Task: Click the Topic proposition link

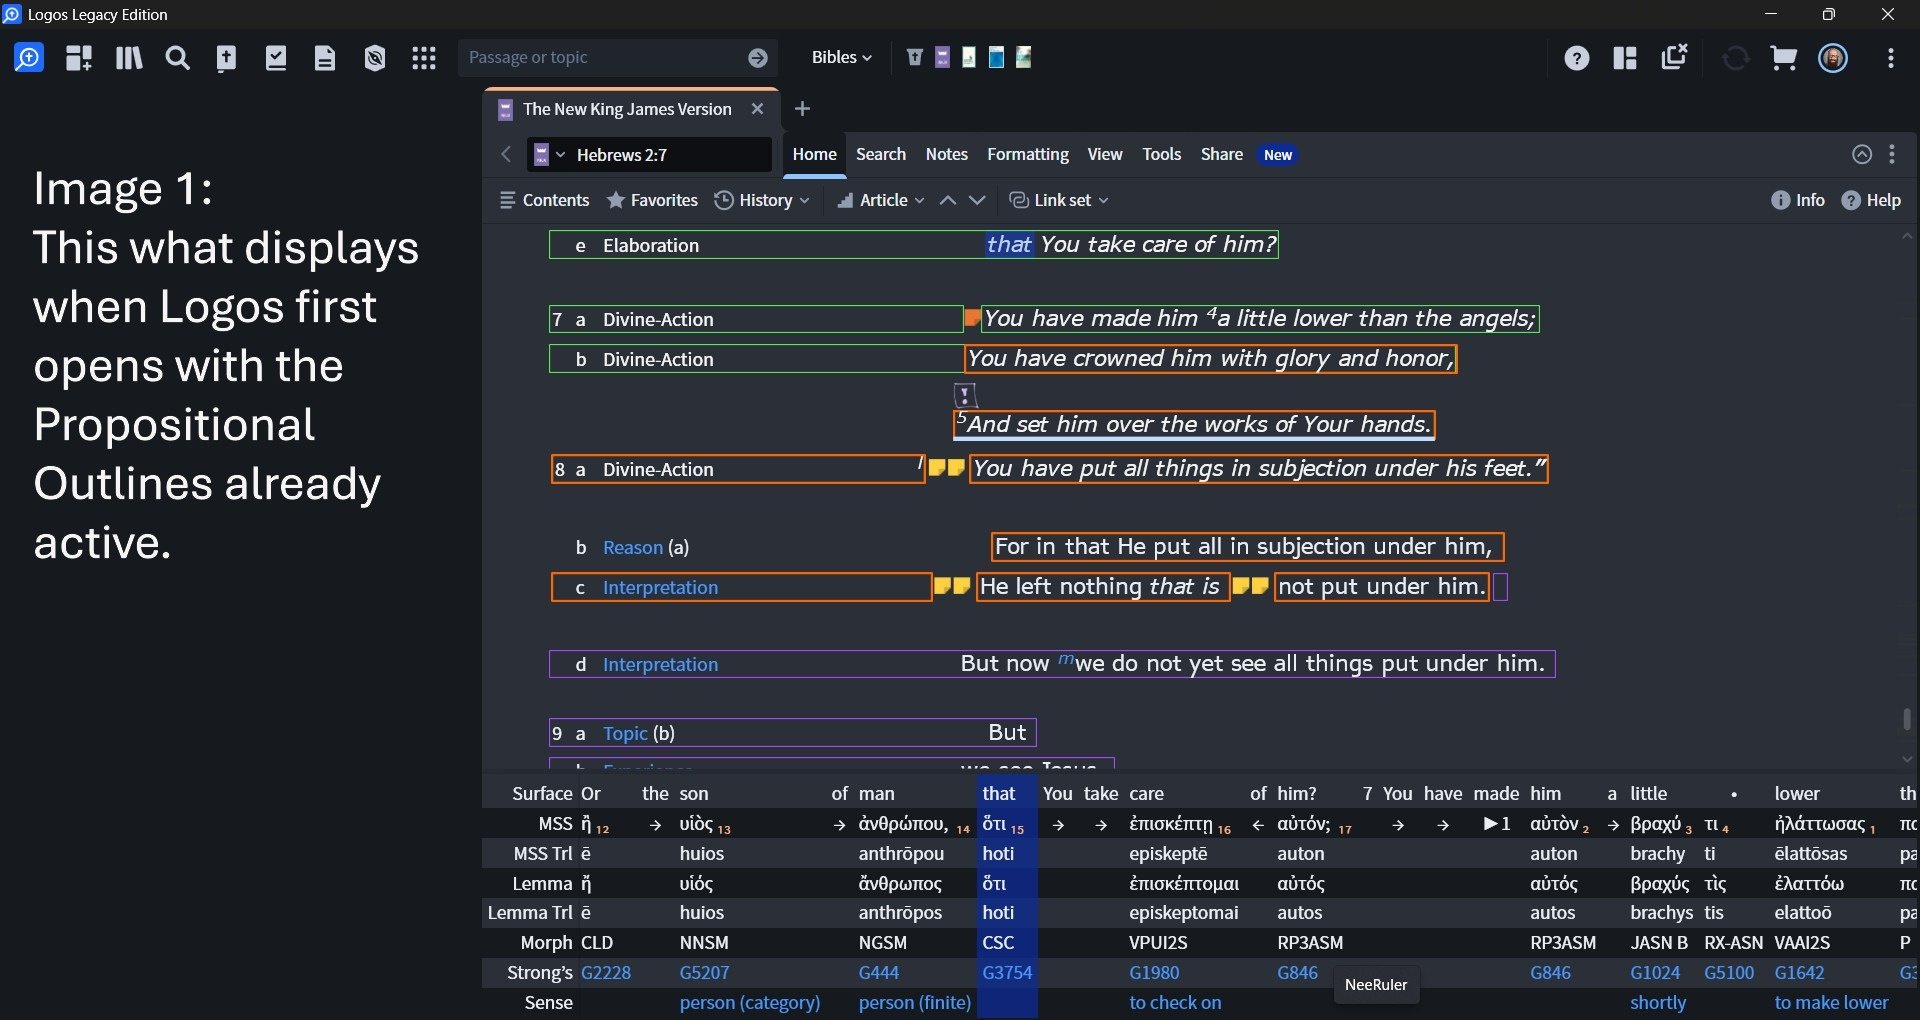Action: (x=625, y=733)
